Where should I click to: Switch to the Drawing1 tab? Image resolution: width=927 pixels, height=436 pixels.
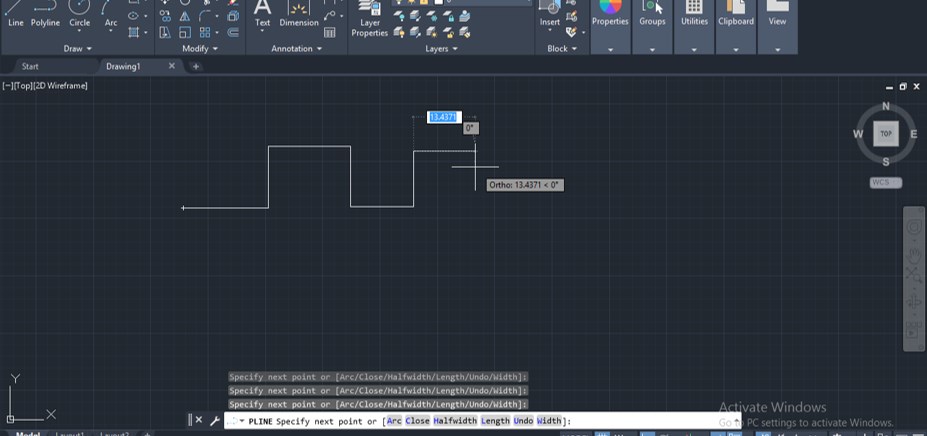point(123,66)
